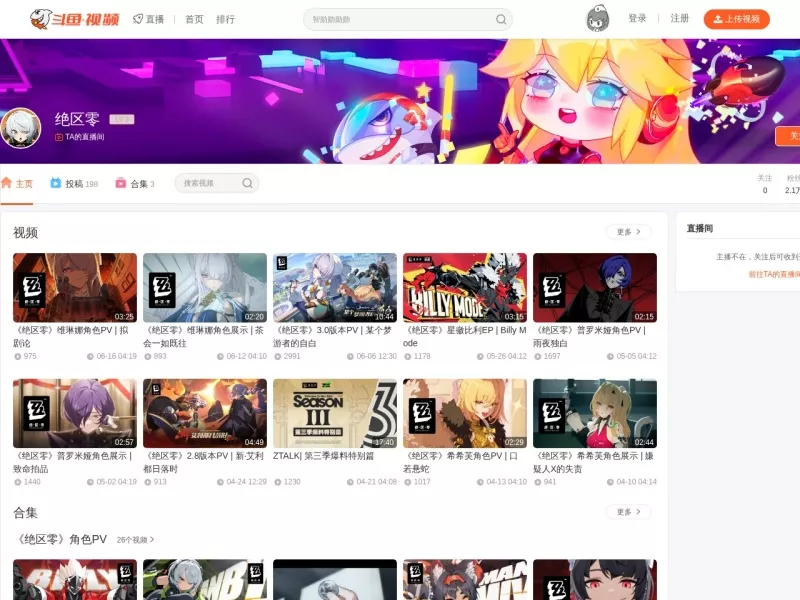Open the user avatar icon in header
Image resolution: width=800 pixels, height=600 pixels.
(597, 19)
